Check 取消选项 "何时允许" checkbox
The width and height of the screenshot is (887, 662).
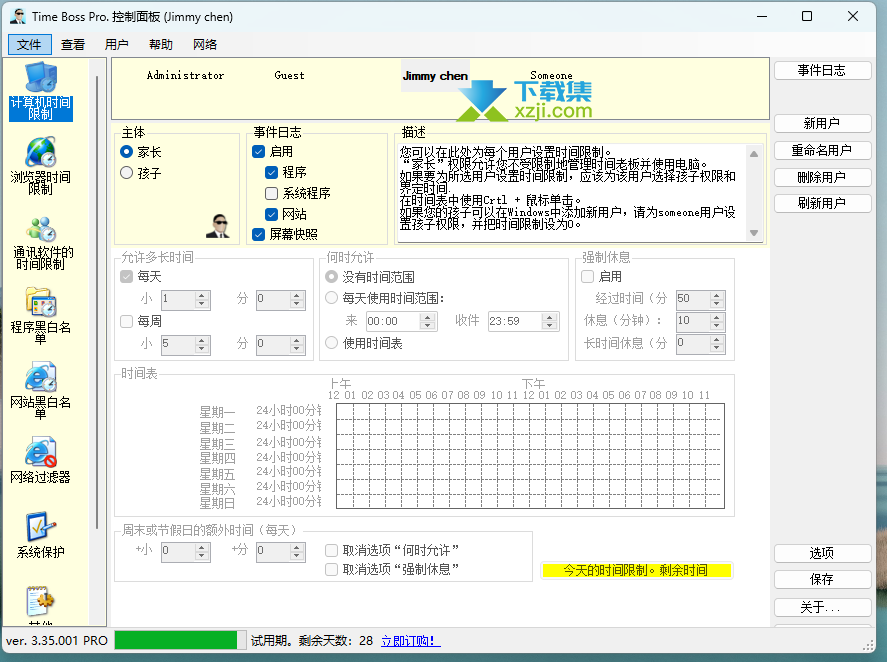pyautogui.click(x=331, y=550)
